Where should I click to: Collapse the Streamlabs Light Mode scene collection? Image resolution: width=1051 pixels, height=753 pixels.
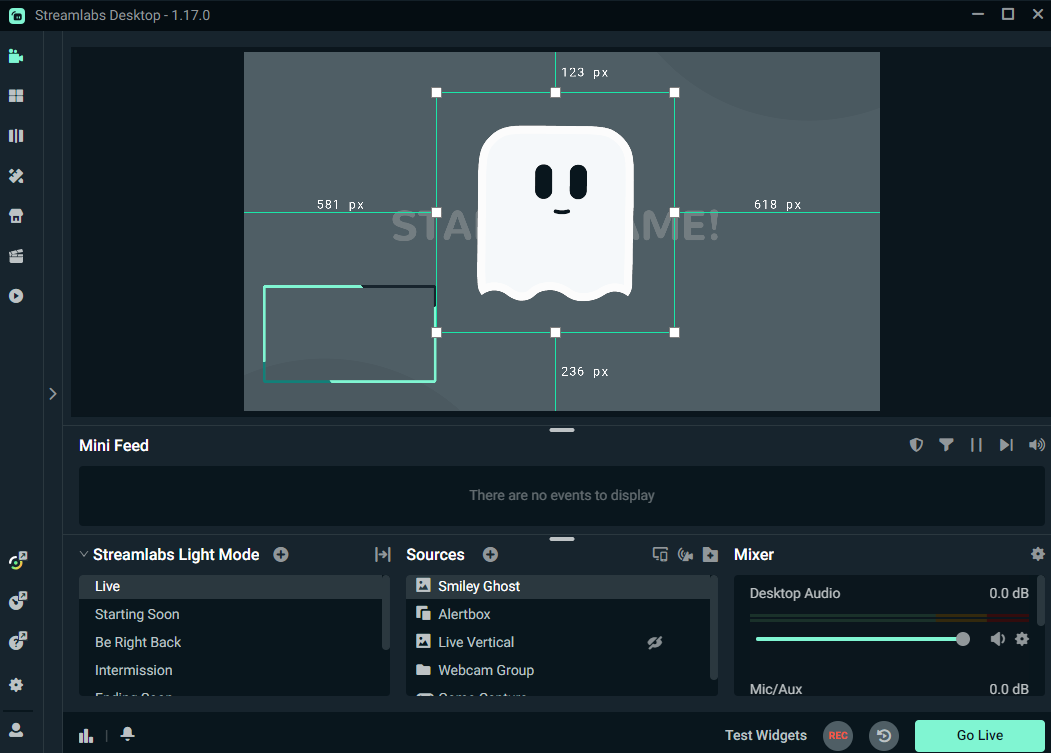tap(83, 554)
